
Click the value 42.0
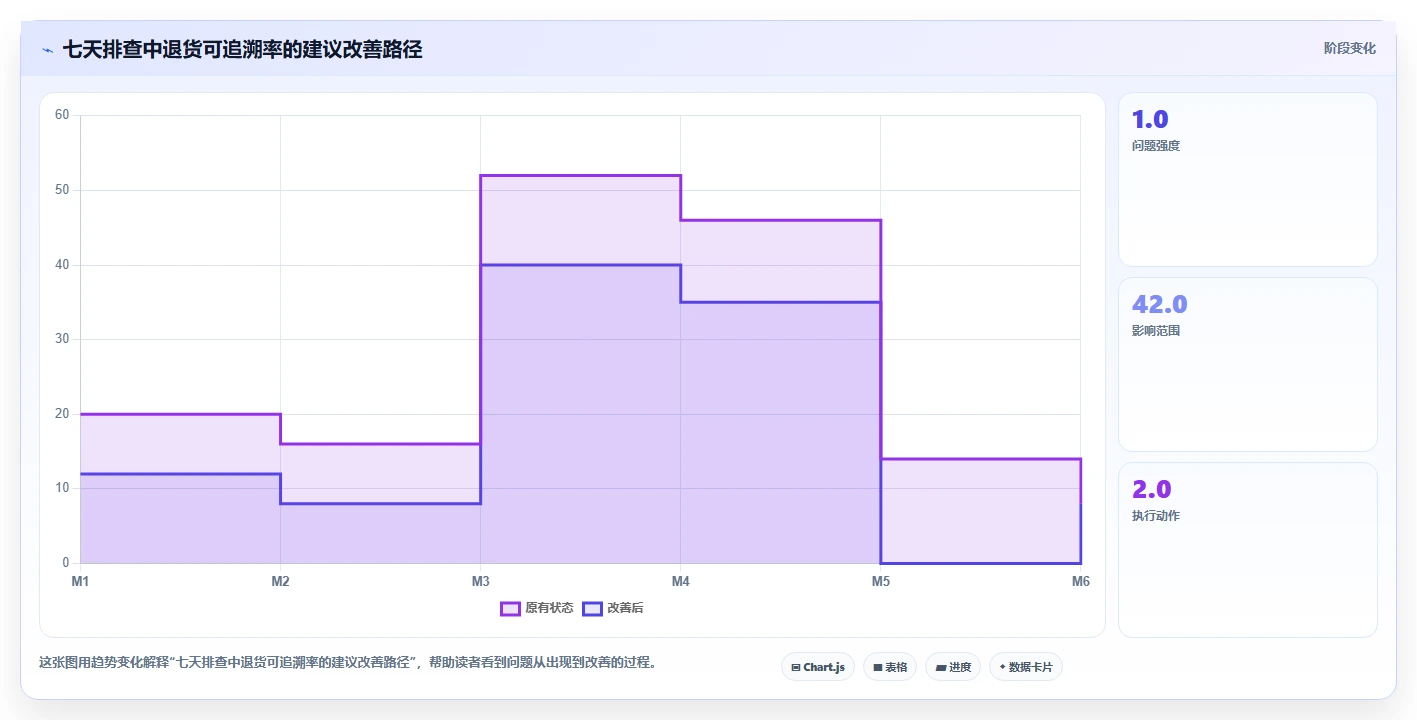(x=1159, y=304)
